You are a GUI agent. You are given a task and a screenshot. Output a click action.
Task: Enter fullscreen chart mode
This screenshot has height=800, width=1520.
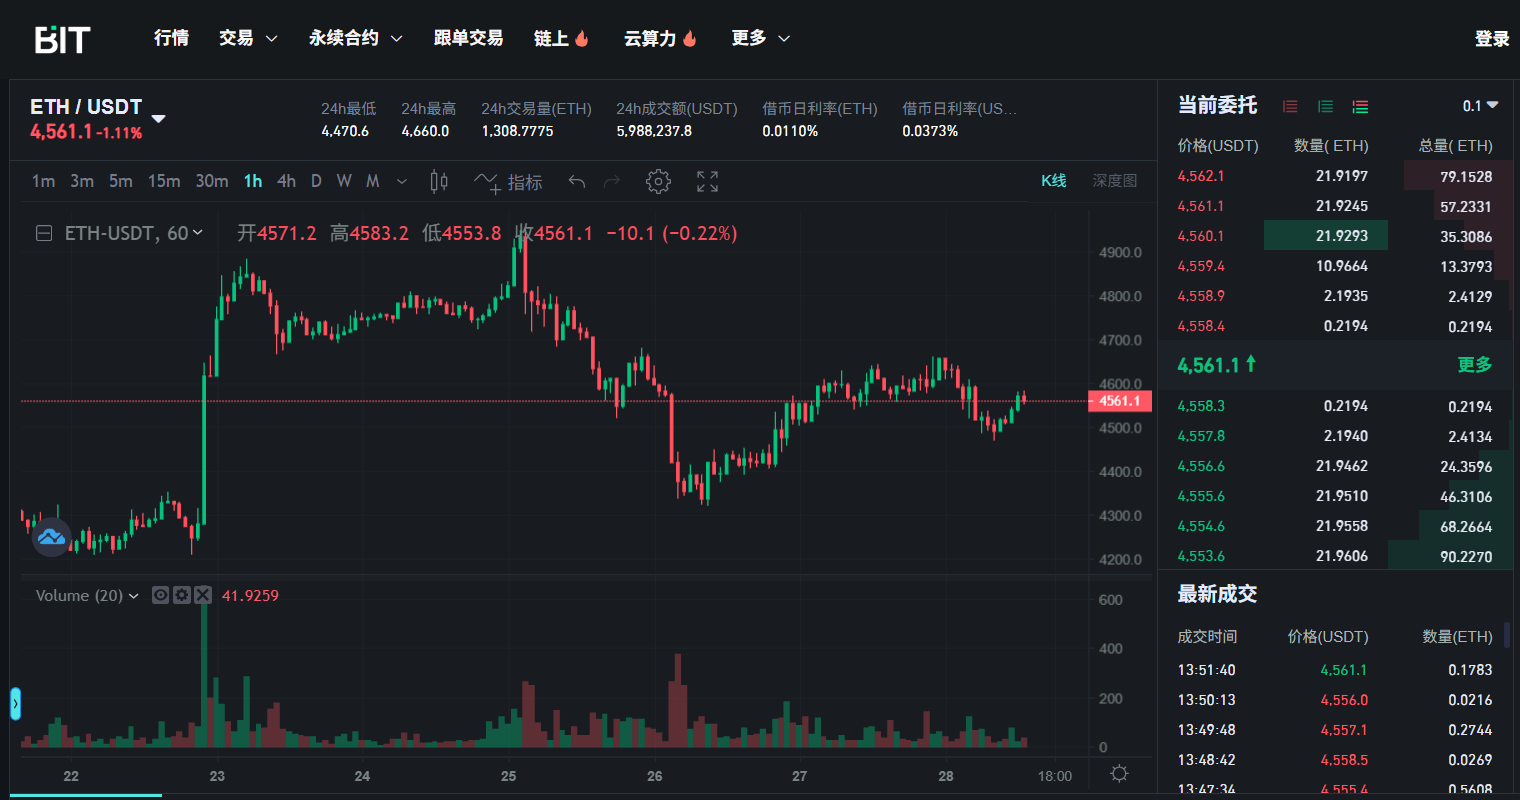[707, 181]
